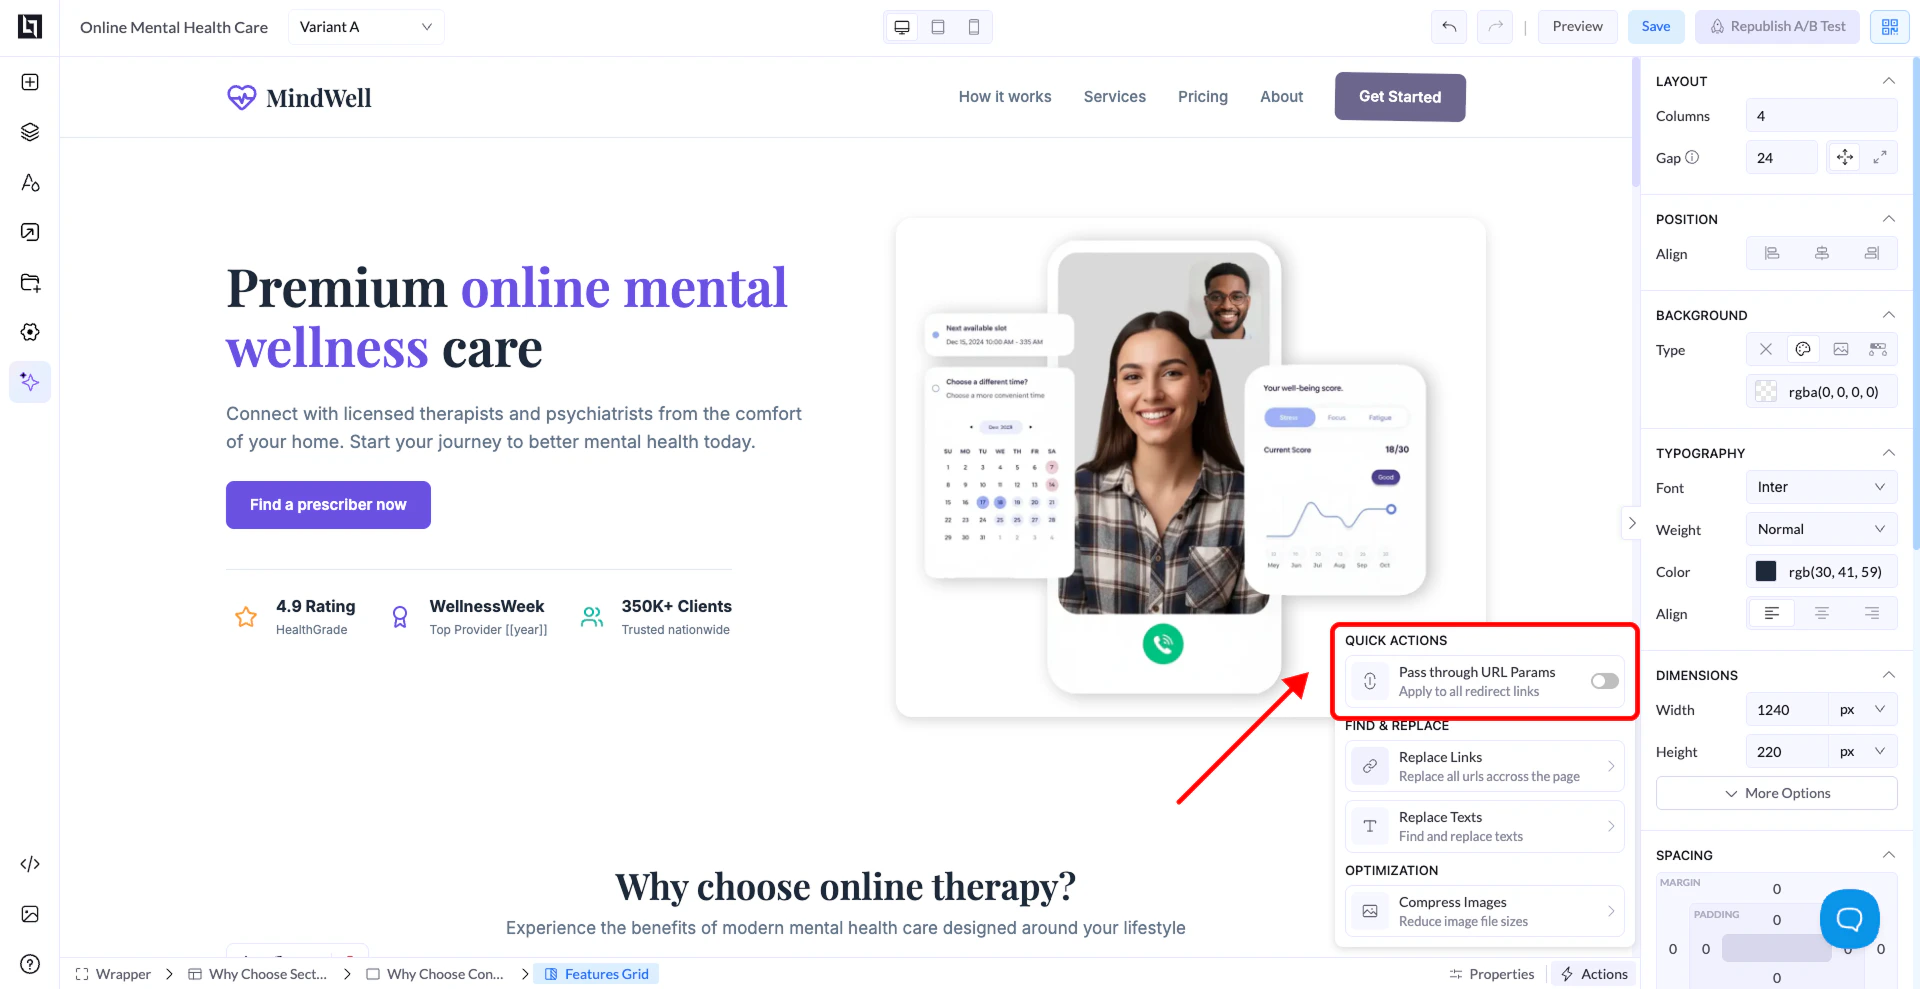Click the Width input field
The image size is (1920, 989).
click(x=1787, y=709)
